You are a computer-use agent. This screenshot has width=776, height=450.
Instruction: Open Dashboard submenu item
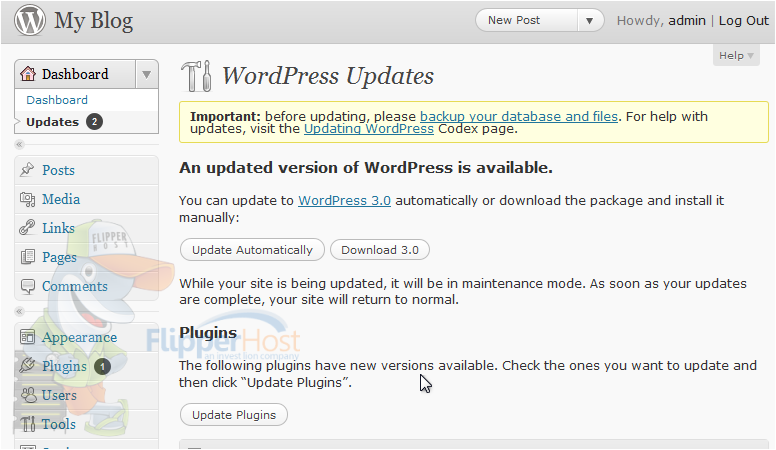tap(57, 100)
